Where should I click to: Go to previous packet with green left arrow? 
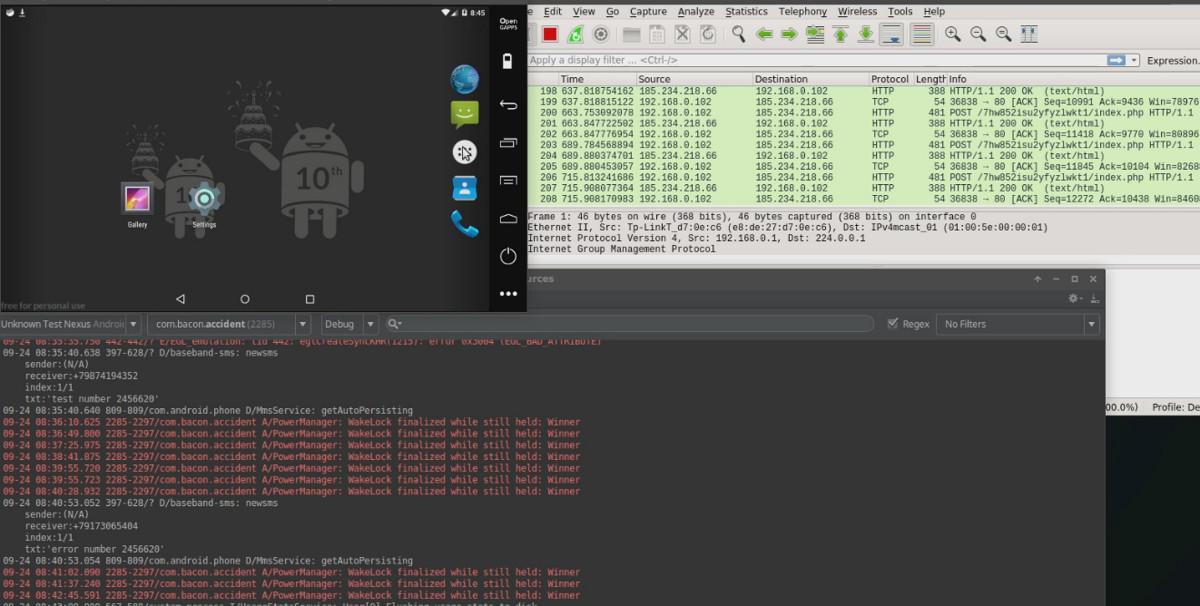pyautogui.click(x=764, y=34)
